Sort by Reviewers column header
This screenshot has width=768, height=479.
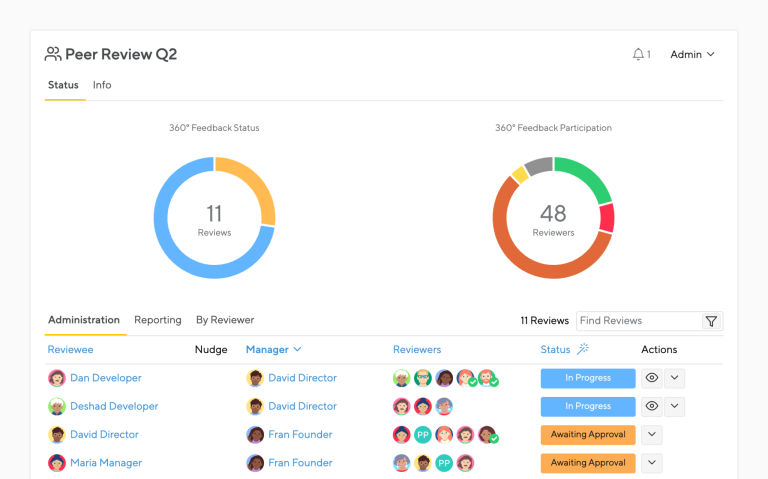tap(417, 350)
